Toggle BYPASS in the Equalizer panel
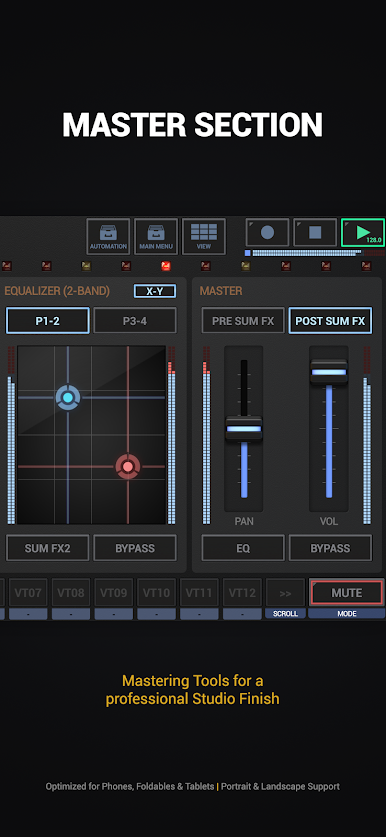Viewport: 386px width, 837px height. tap(135, 548)
